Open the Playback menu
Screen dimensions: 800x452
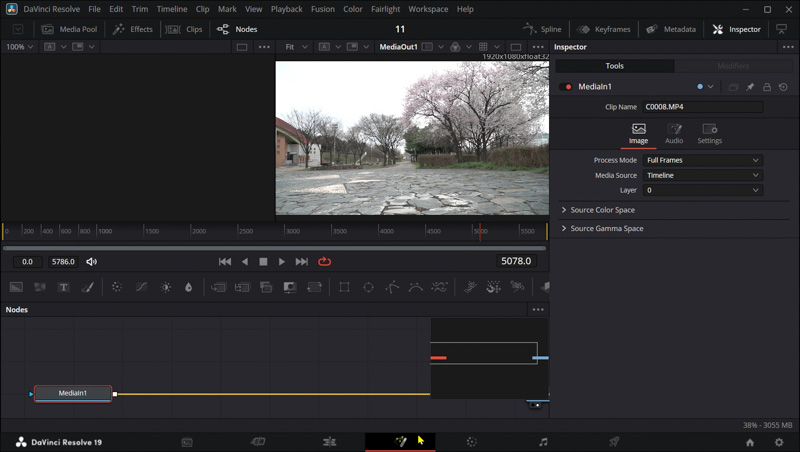(x=287, y=9)
